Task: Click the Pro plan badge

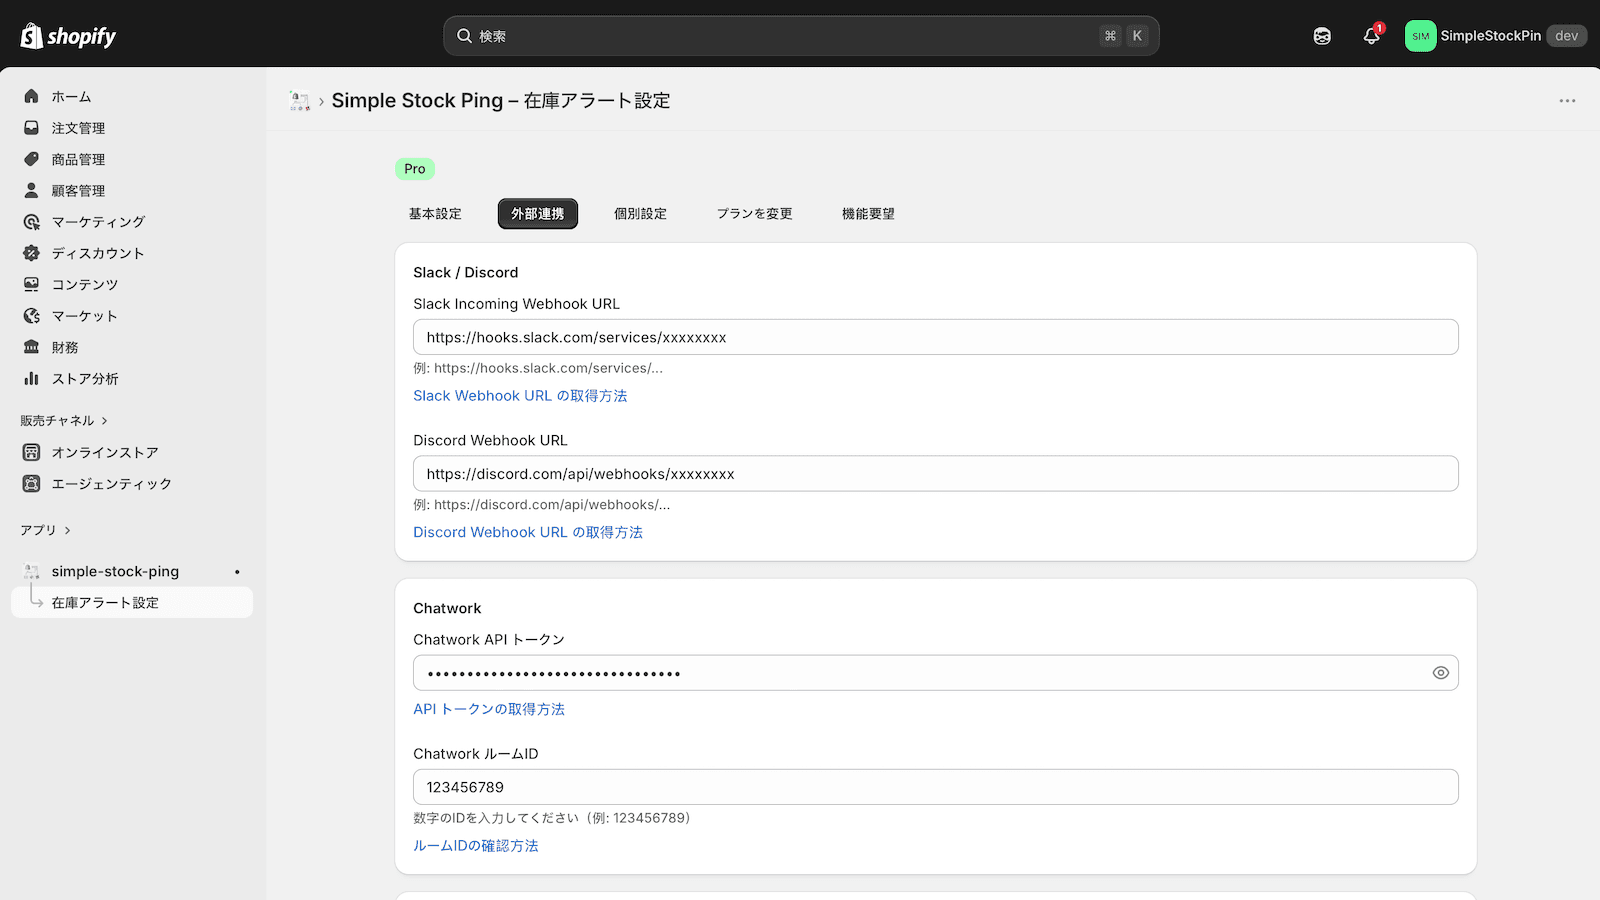Action: pos(415,169)
